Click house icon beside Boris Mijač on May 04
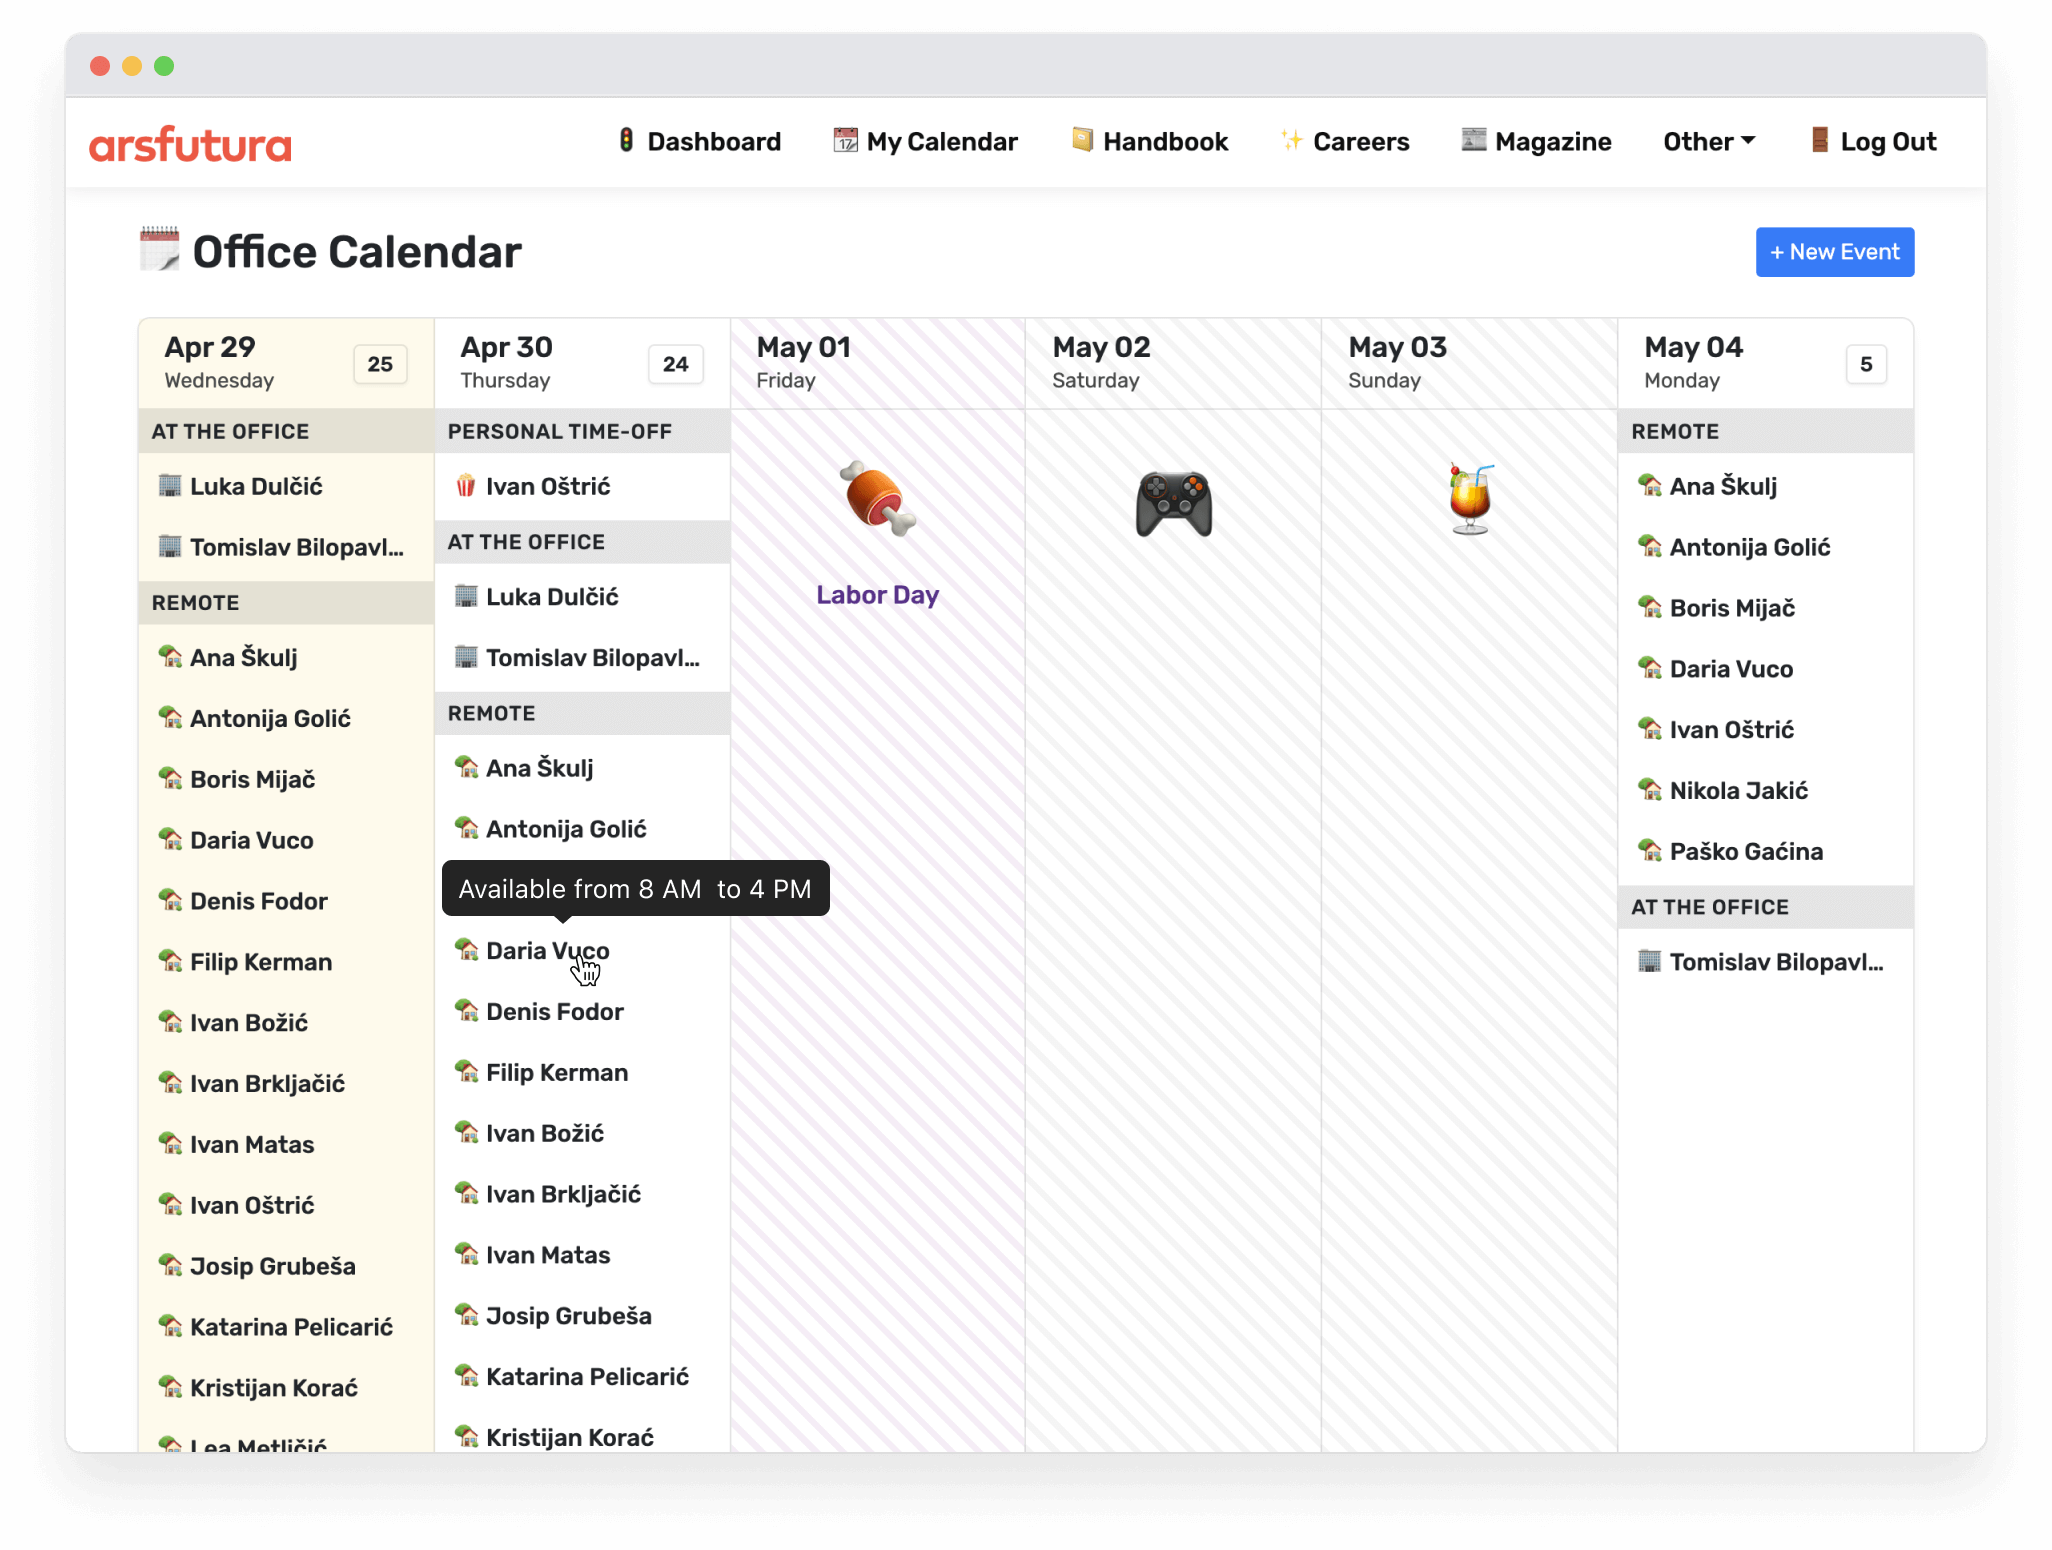Image resolution: width=2052 pixels, height=1550 pixels. click(x=1650, y=606)
